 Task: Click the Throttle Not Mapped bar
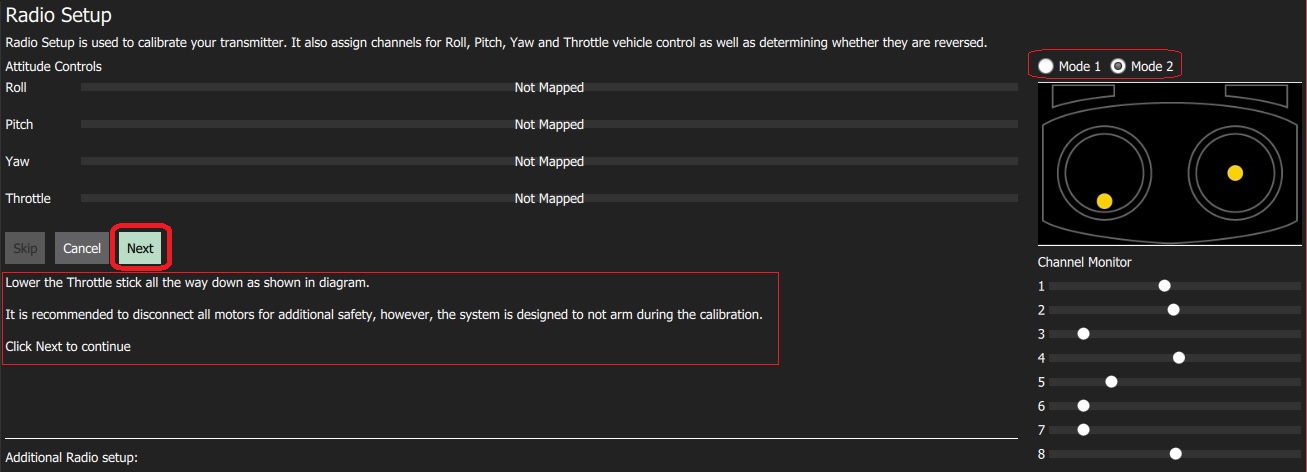pos(549,199)
